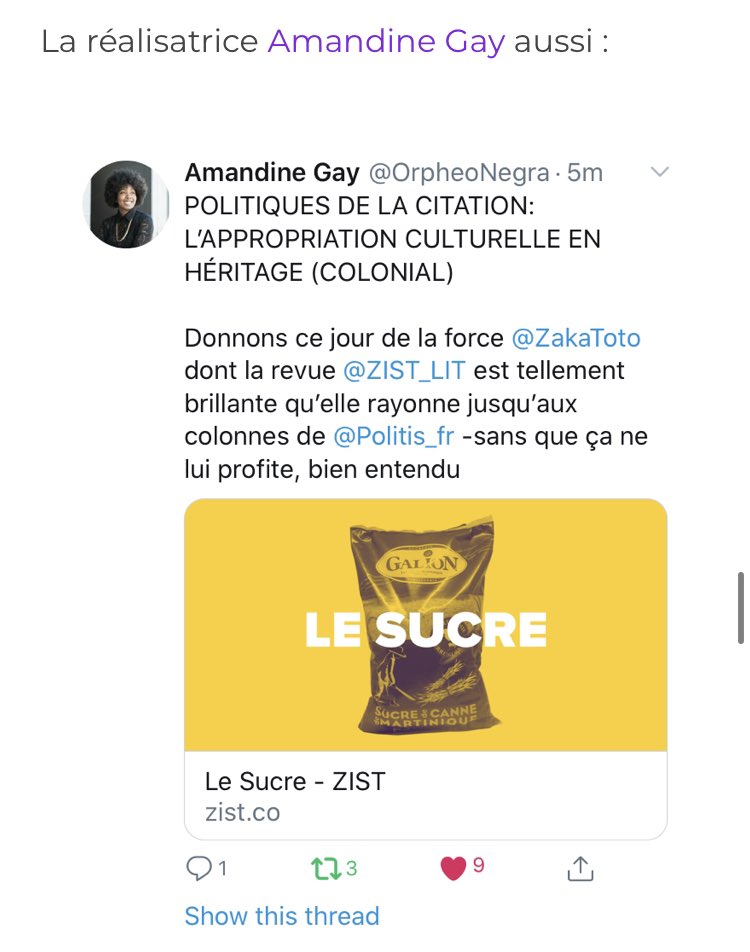This screenshot has width=750, height=952.
Task: Expand the tweet options chevron
Action: point(660,172)
